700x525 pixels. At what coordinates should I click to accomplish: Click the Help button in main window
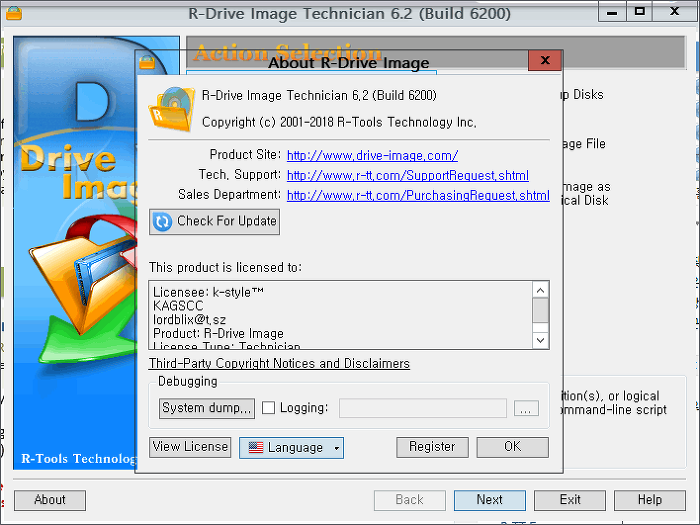650,500
